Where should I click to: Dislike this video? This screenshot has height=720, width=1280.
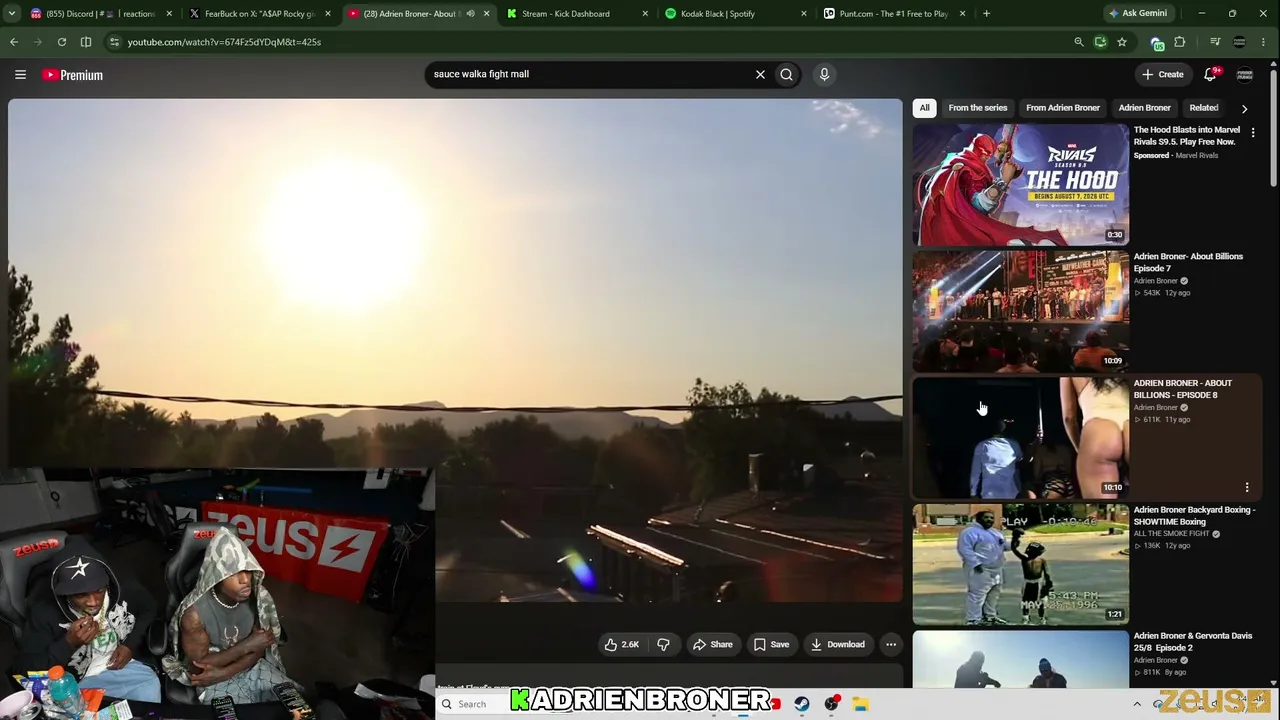(663, 644)
